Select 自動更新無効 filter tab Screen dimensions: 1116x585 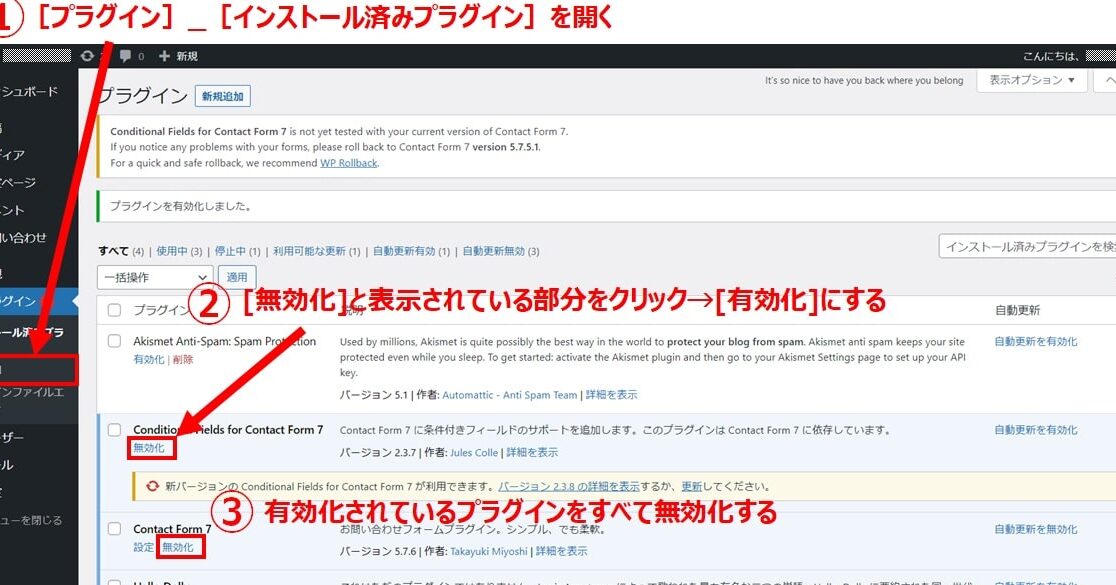493,251
